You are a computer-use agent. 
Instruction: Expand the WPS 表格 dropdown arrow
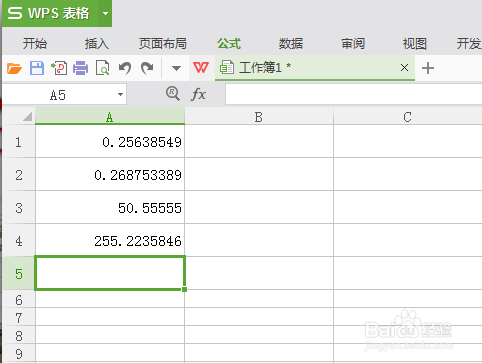click(x=105, y=14)
